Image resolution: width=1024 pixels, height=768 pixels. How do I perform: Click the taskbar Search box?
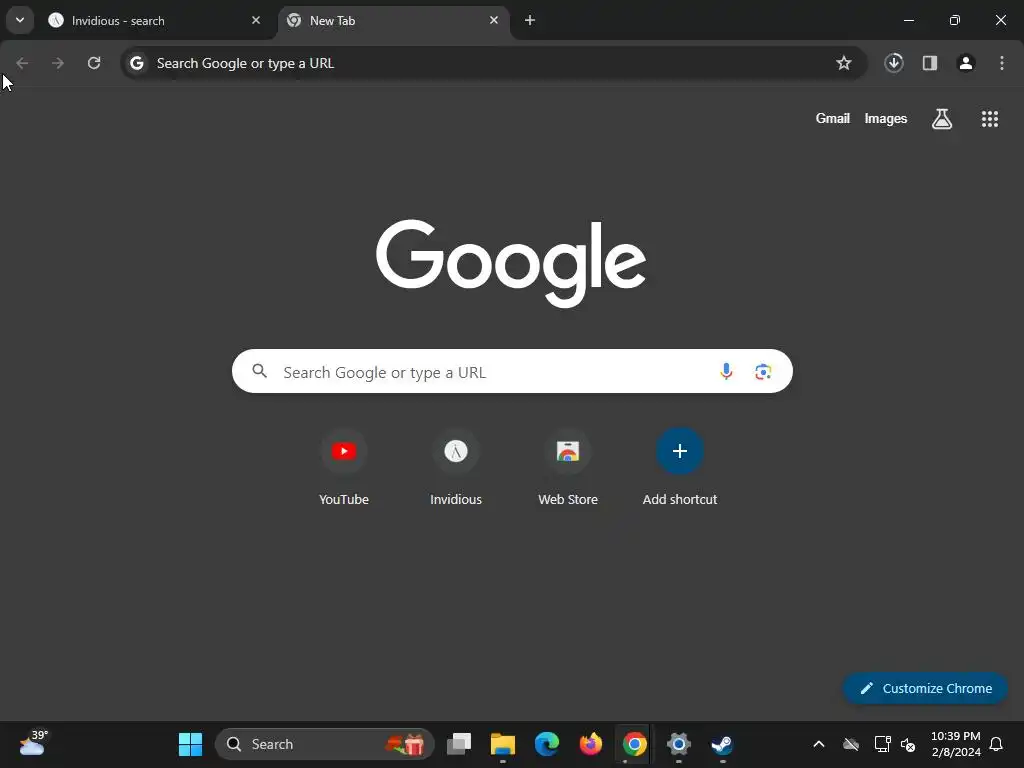point(325,744)
